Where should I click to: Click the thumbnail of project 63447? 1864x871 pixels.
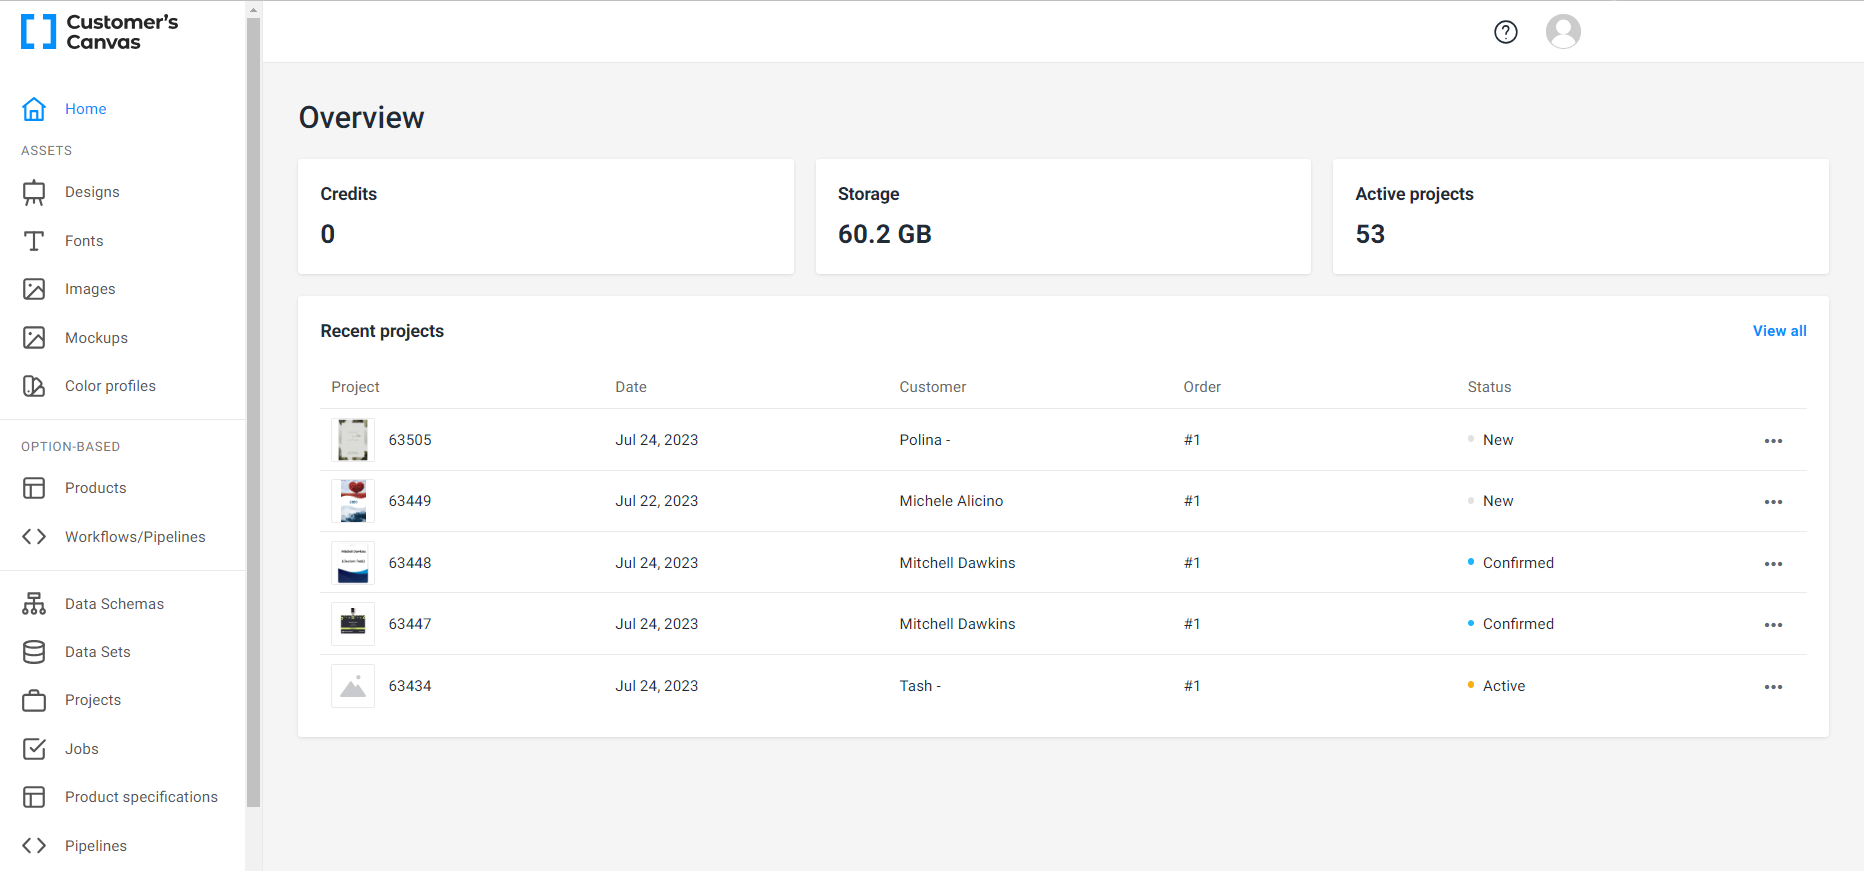(353, 624)
